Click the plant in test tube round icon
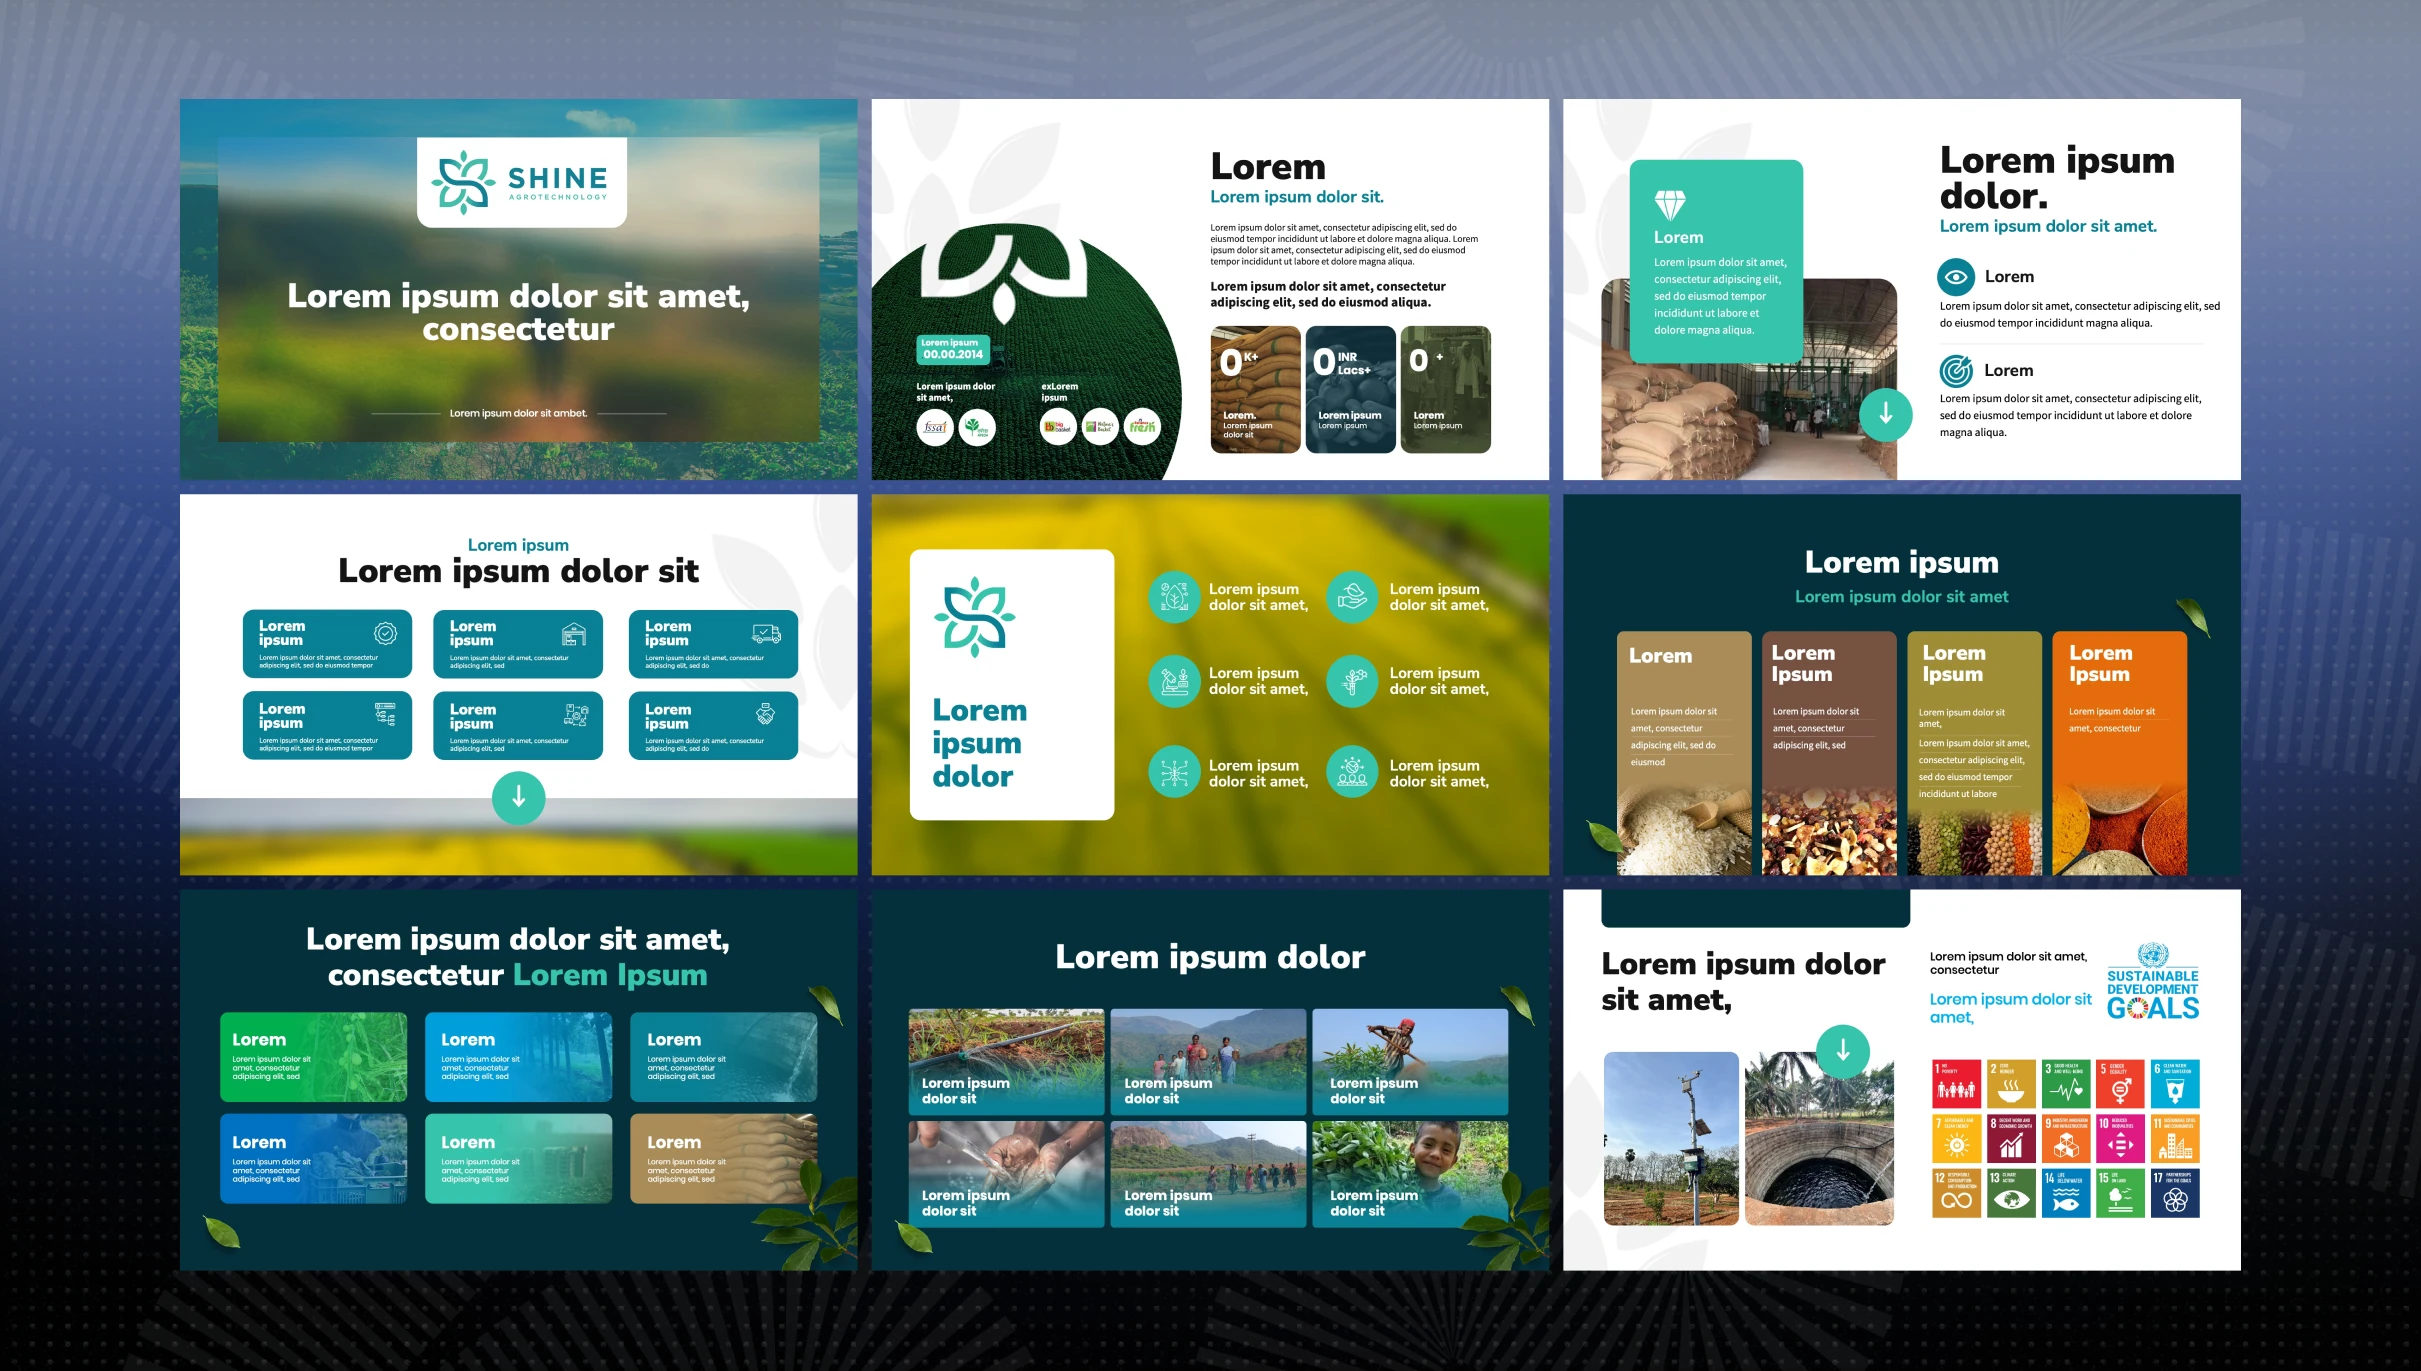Screen dimensions: 2421x1371 point(1352,681)
